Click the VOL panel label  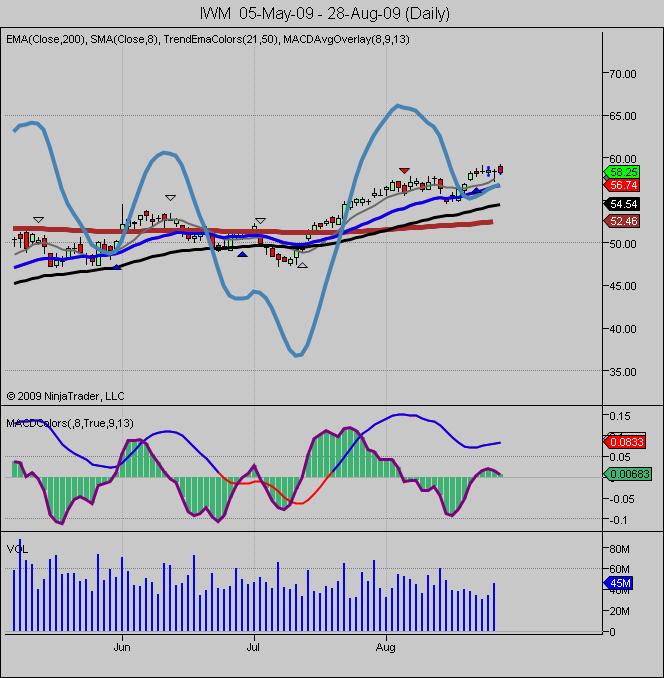tap(17, 550)
